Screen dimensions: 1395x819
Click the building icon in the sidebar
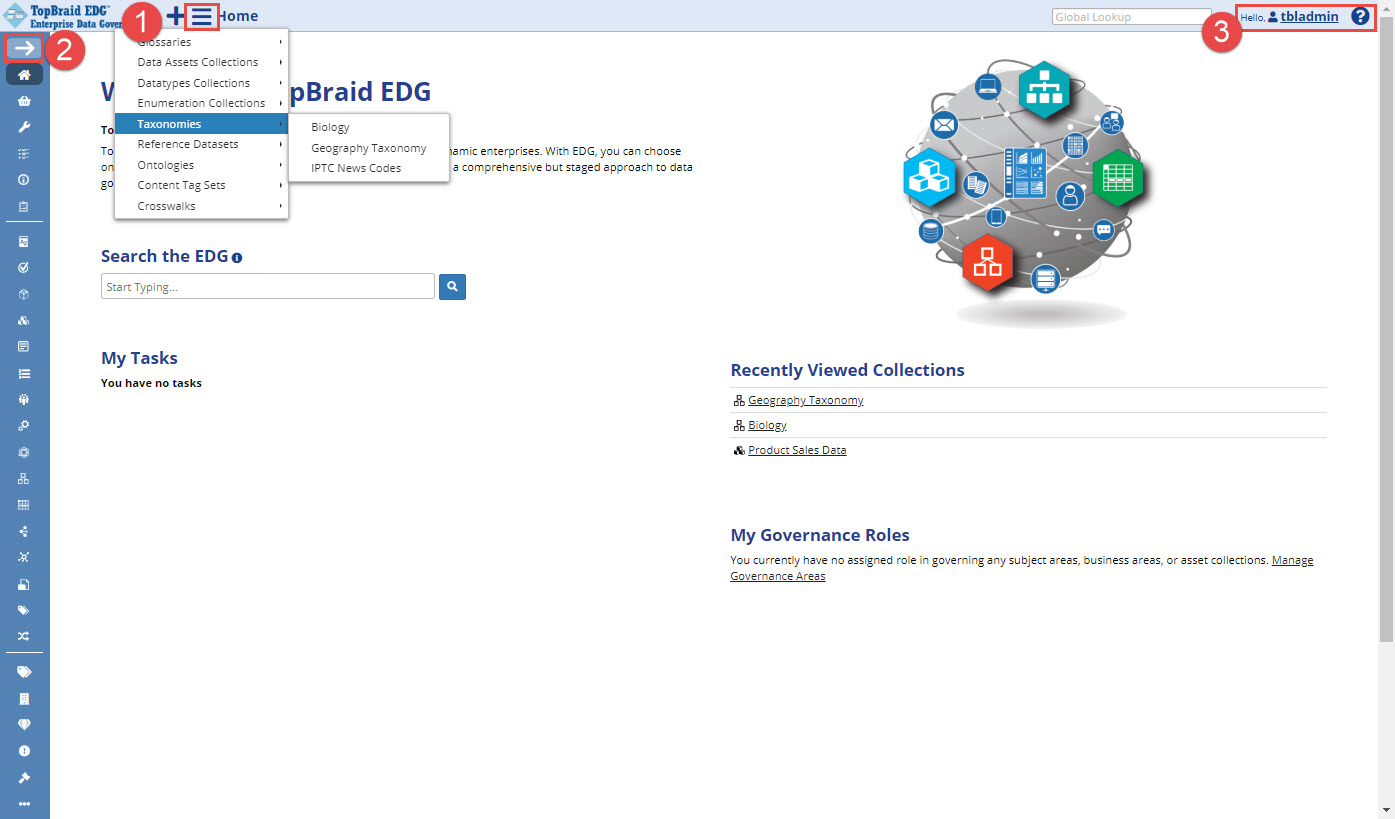tap(24, 698)
